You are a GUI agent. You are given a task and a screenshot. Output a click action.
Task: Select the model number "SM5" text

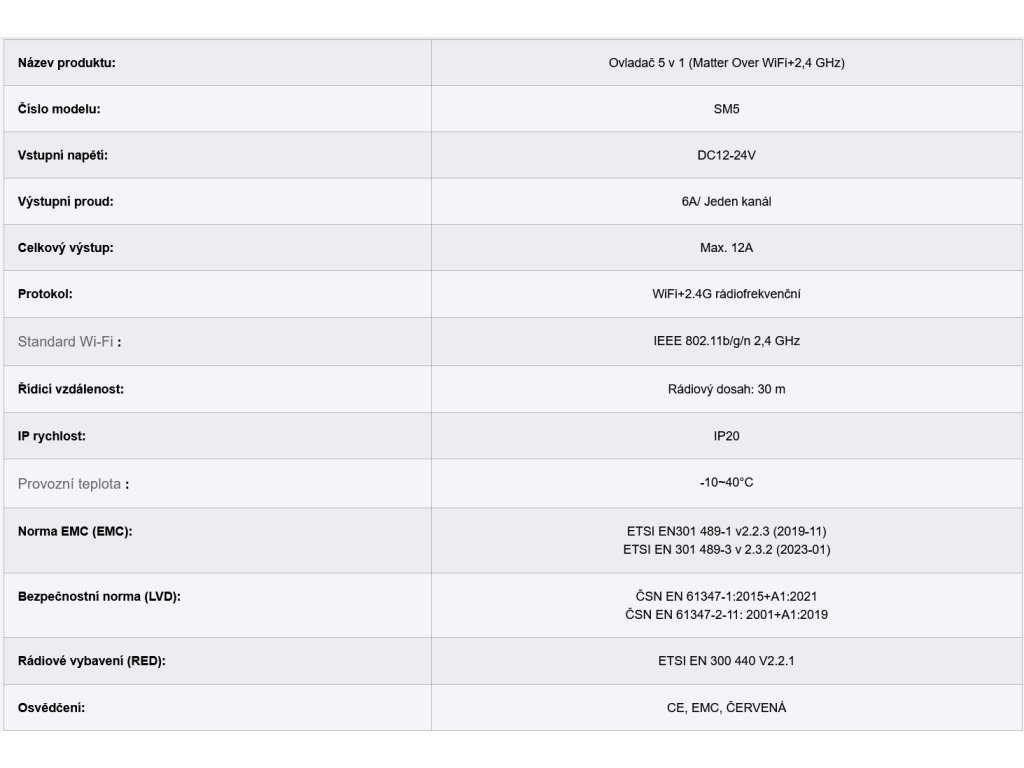[x=726, y=109]
